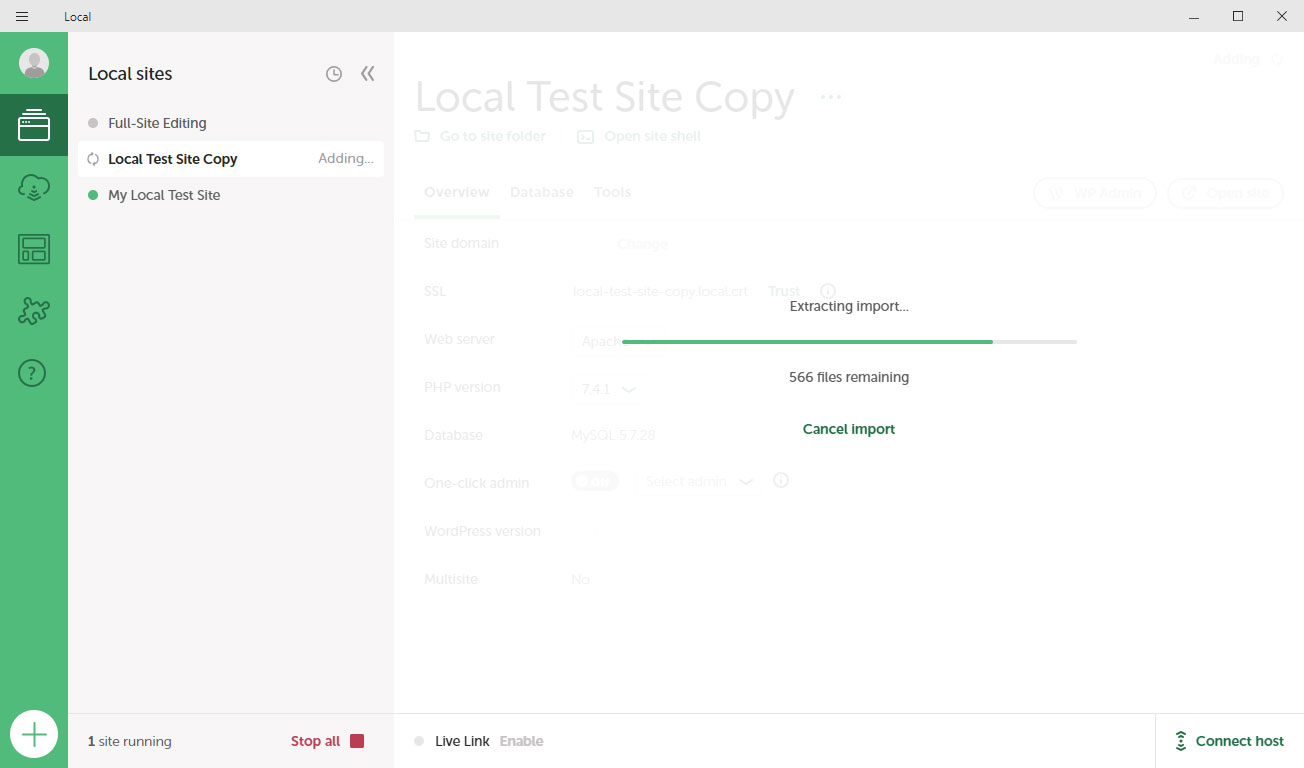Screen dimensions: 1304x768
Task: Open the site options ellipsis menu
Action: (831, 97)
